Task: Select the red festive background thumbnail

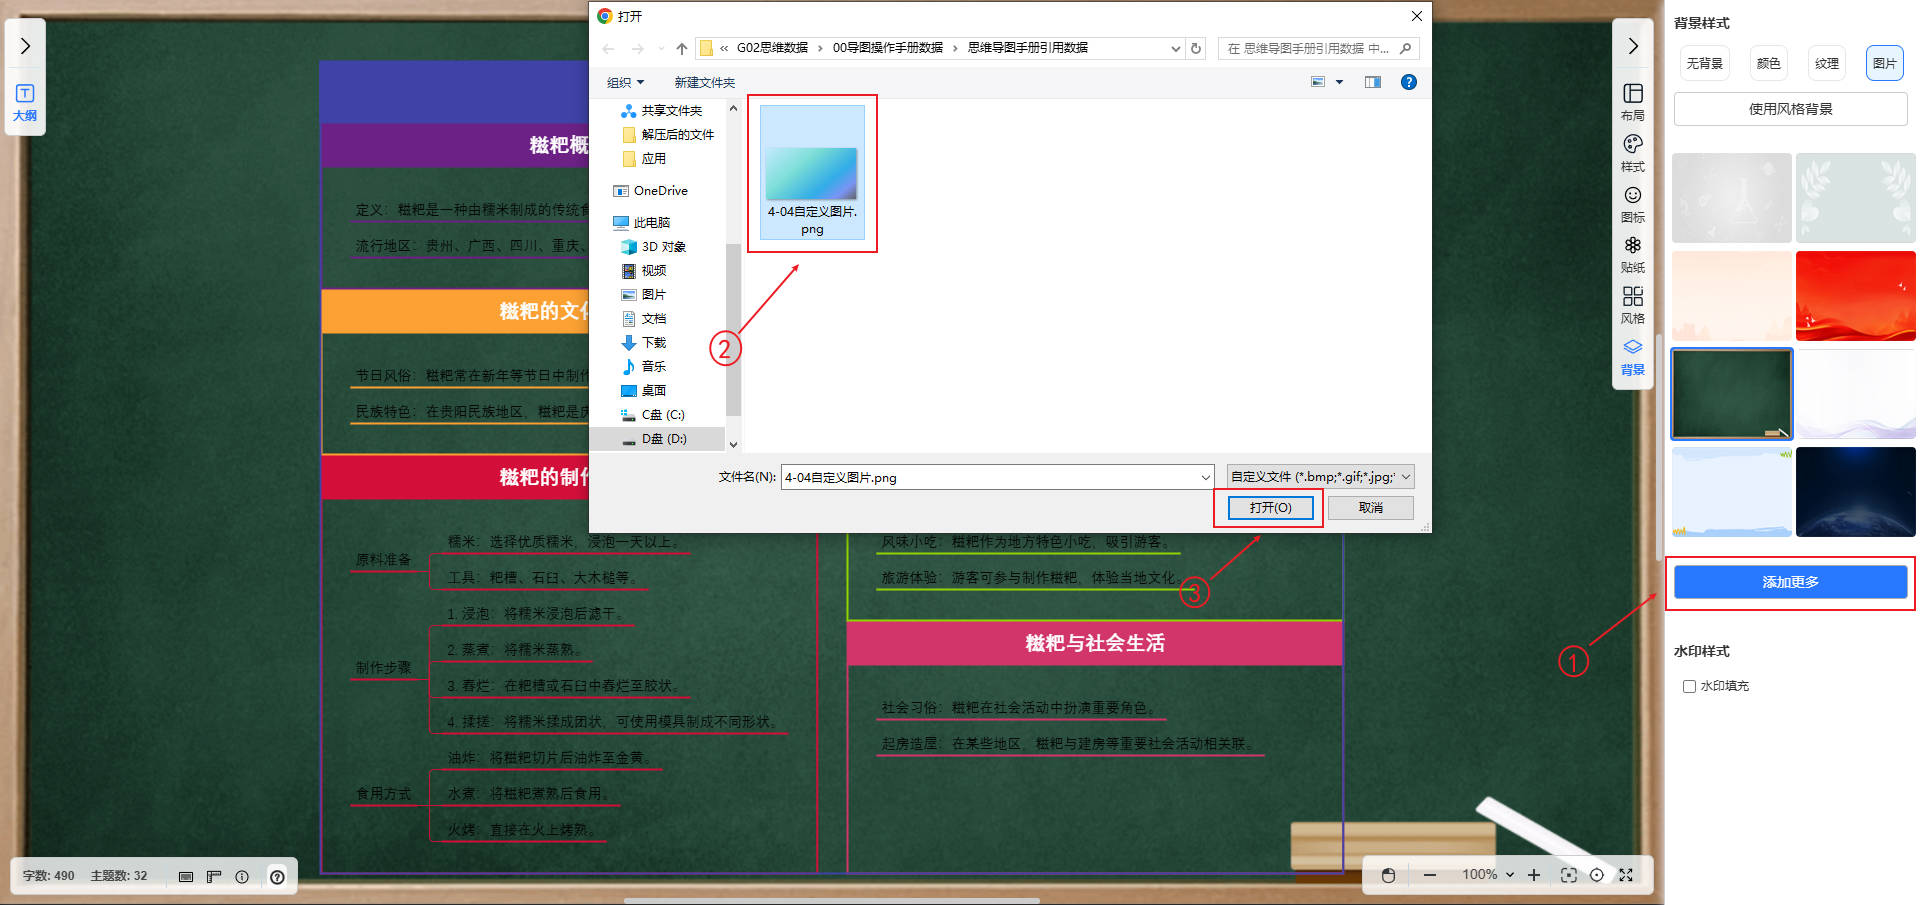Action: pyautogui.click(x=1855, y=296)
